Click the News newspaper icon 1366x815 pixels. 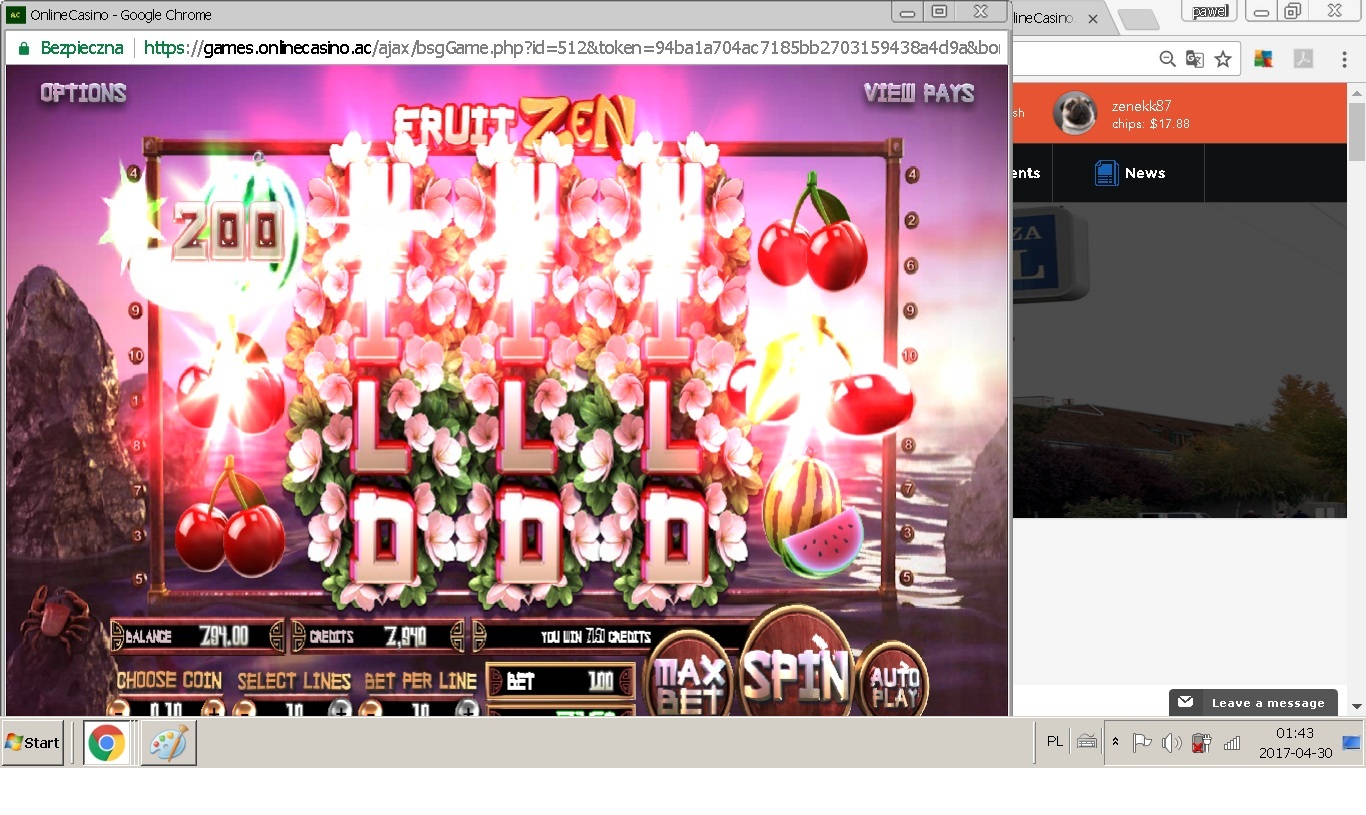pos(1105,173)
